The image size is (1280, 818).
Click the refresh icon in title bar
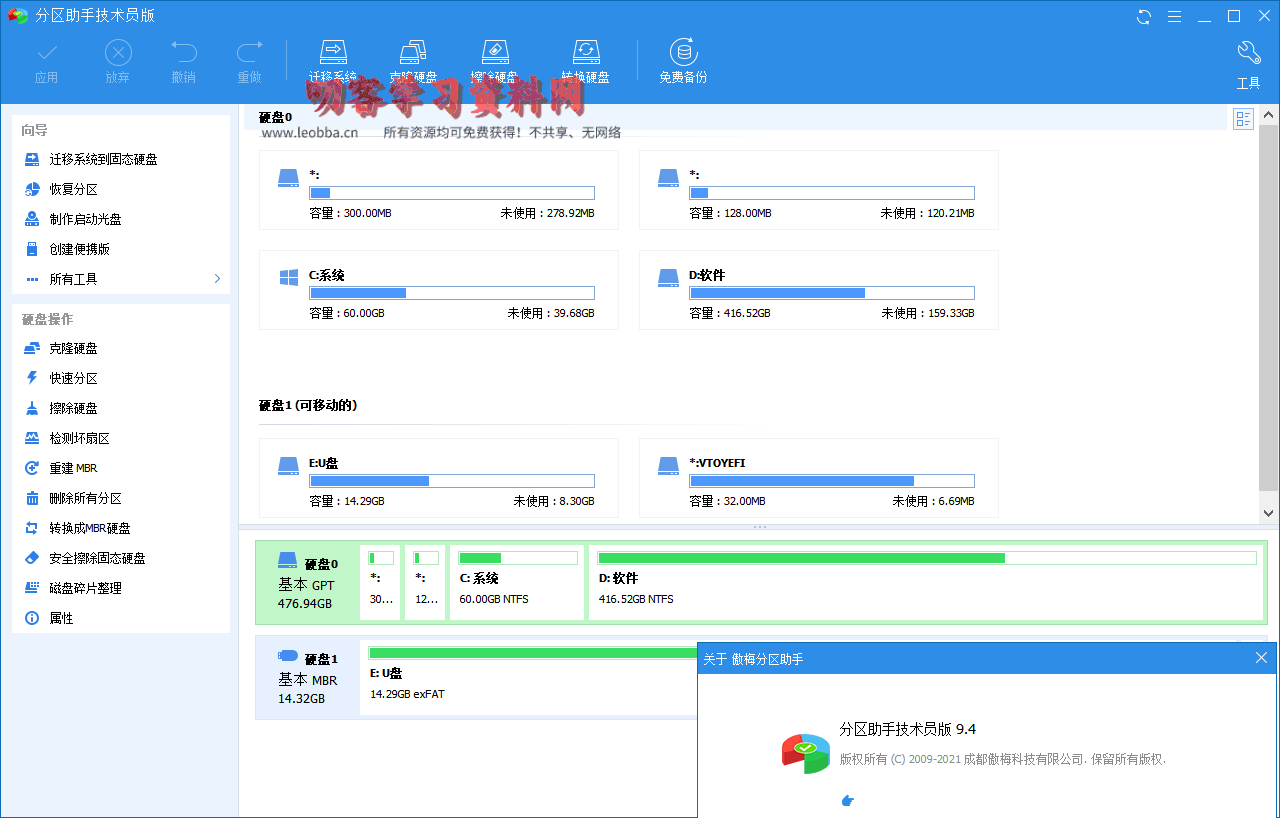click(x=1144, y=16)
